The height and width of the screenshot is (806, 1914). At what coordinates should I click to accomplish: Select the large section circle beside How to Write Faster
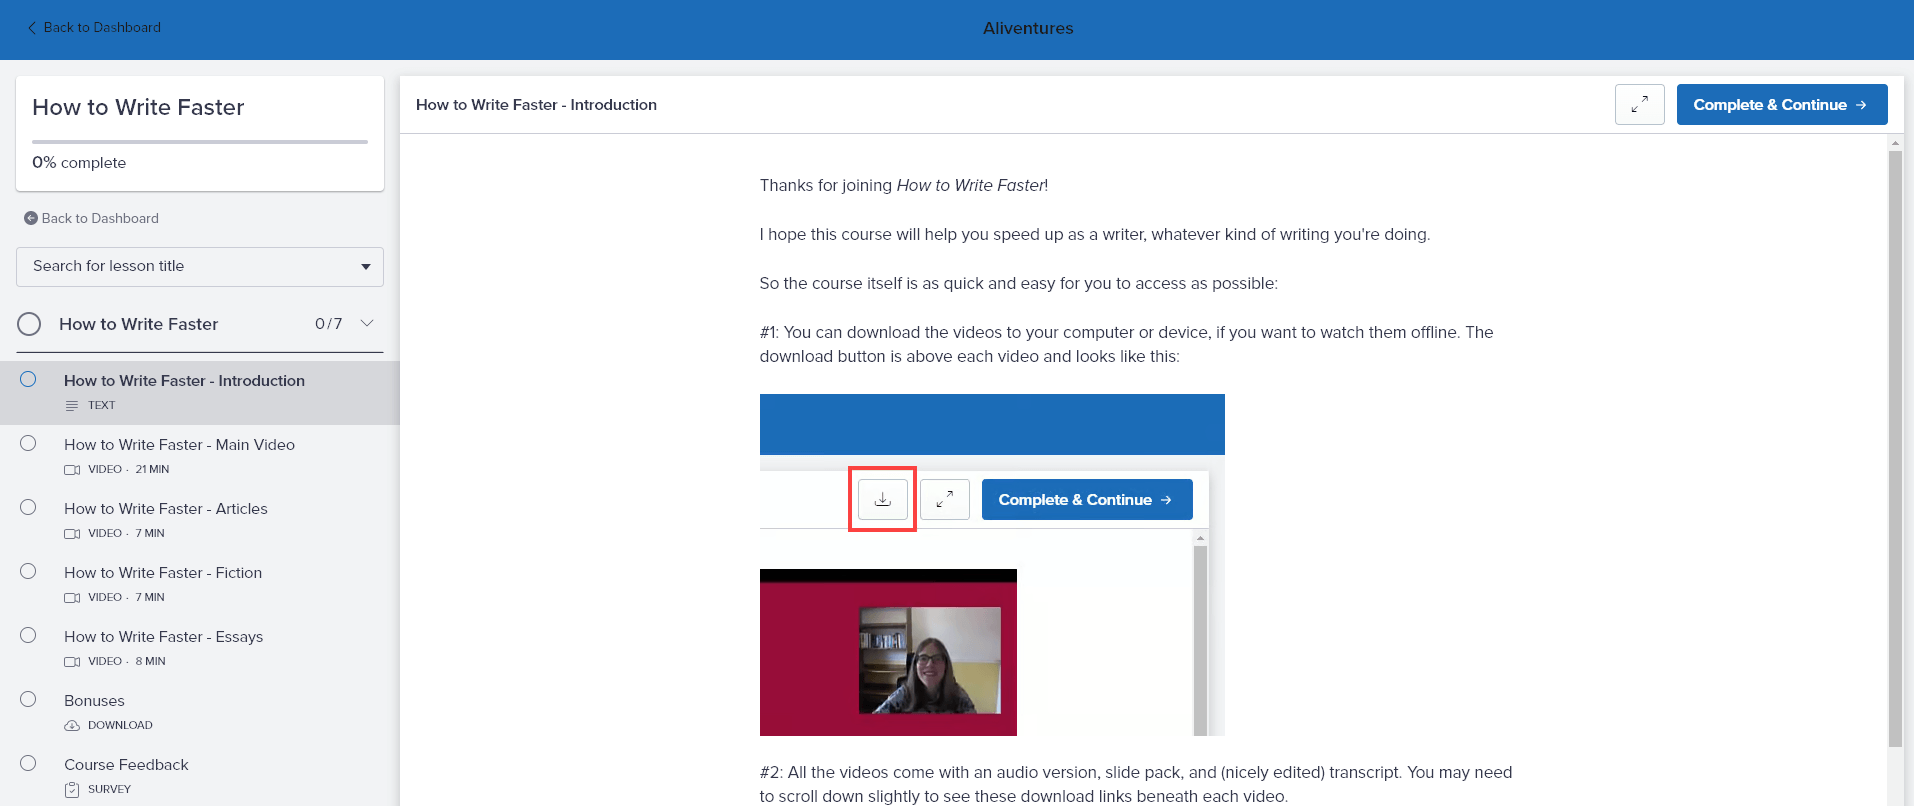tap(29, 324)
